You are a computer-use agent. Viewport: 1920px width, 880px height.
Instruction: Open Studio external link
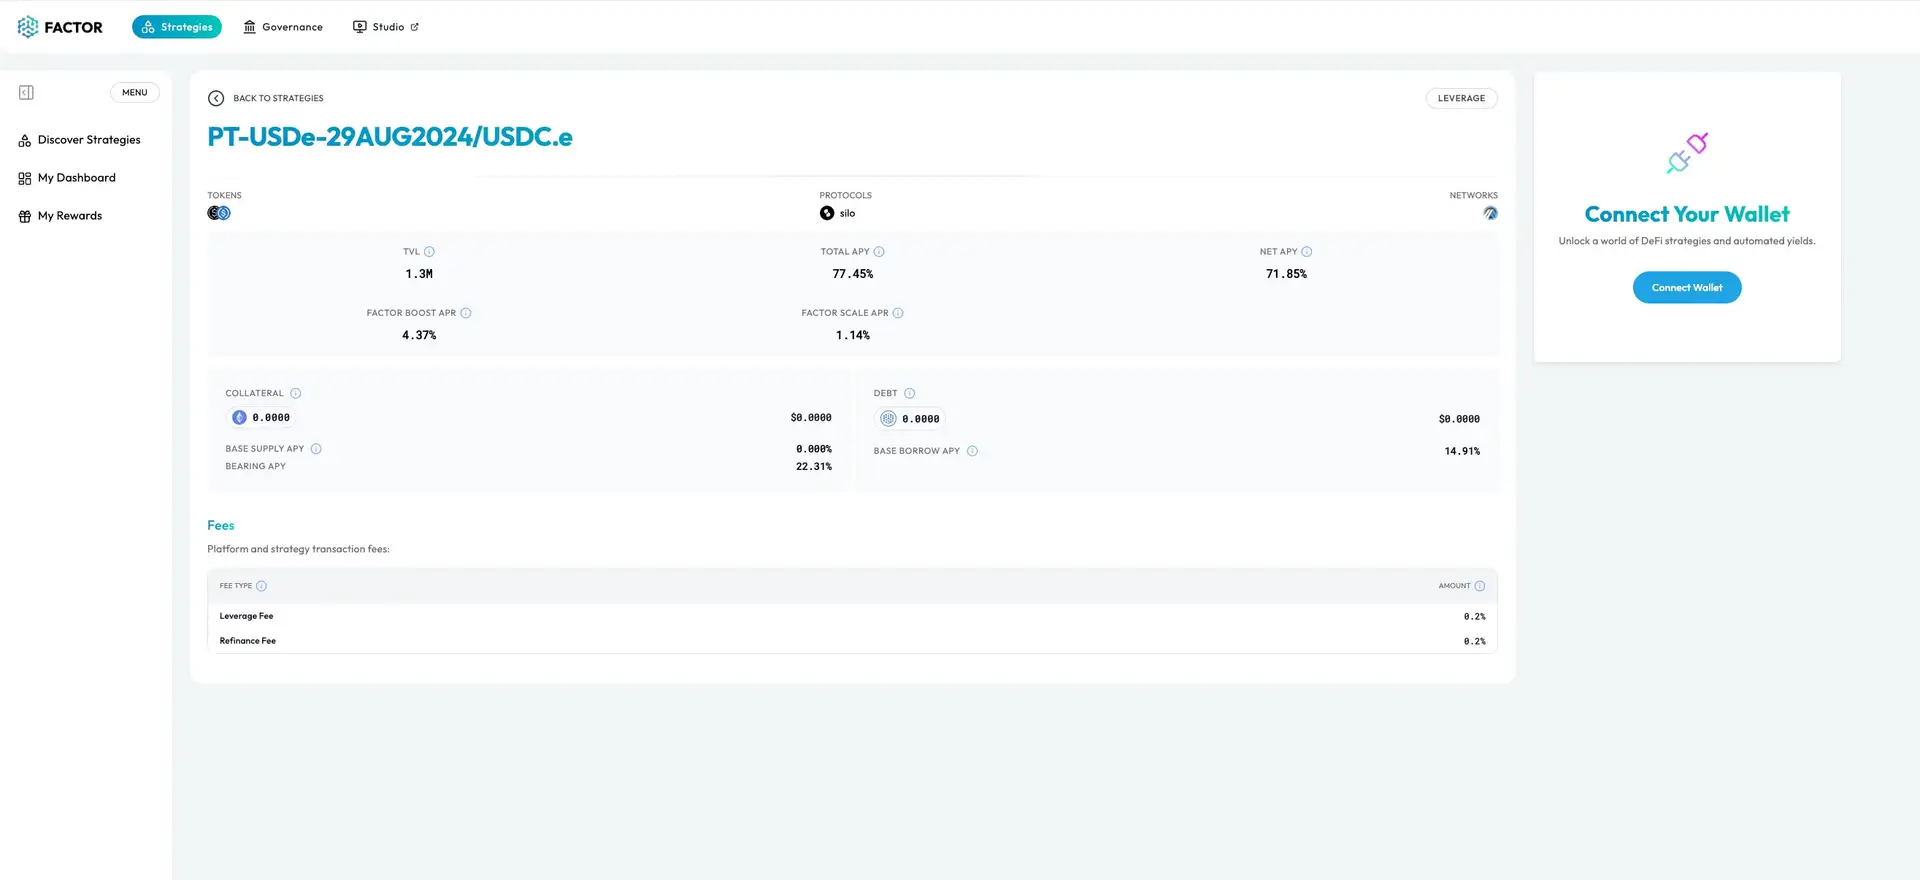[386, 27]
